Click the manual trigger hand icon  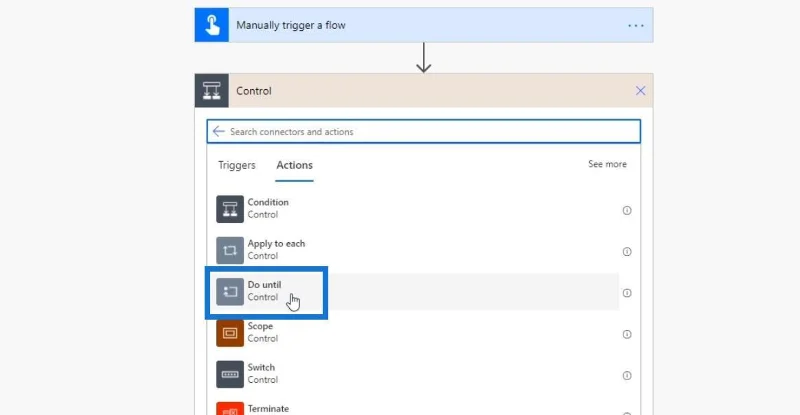click(211, 25)
